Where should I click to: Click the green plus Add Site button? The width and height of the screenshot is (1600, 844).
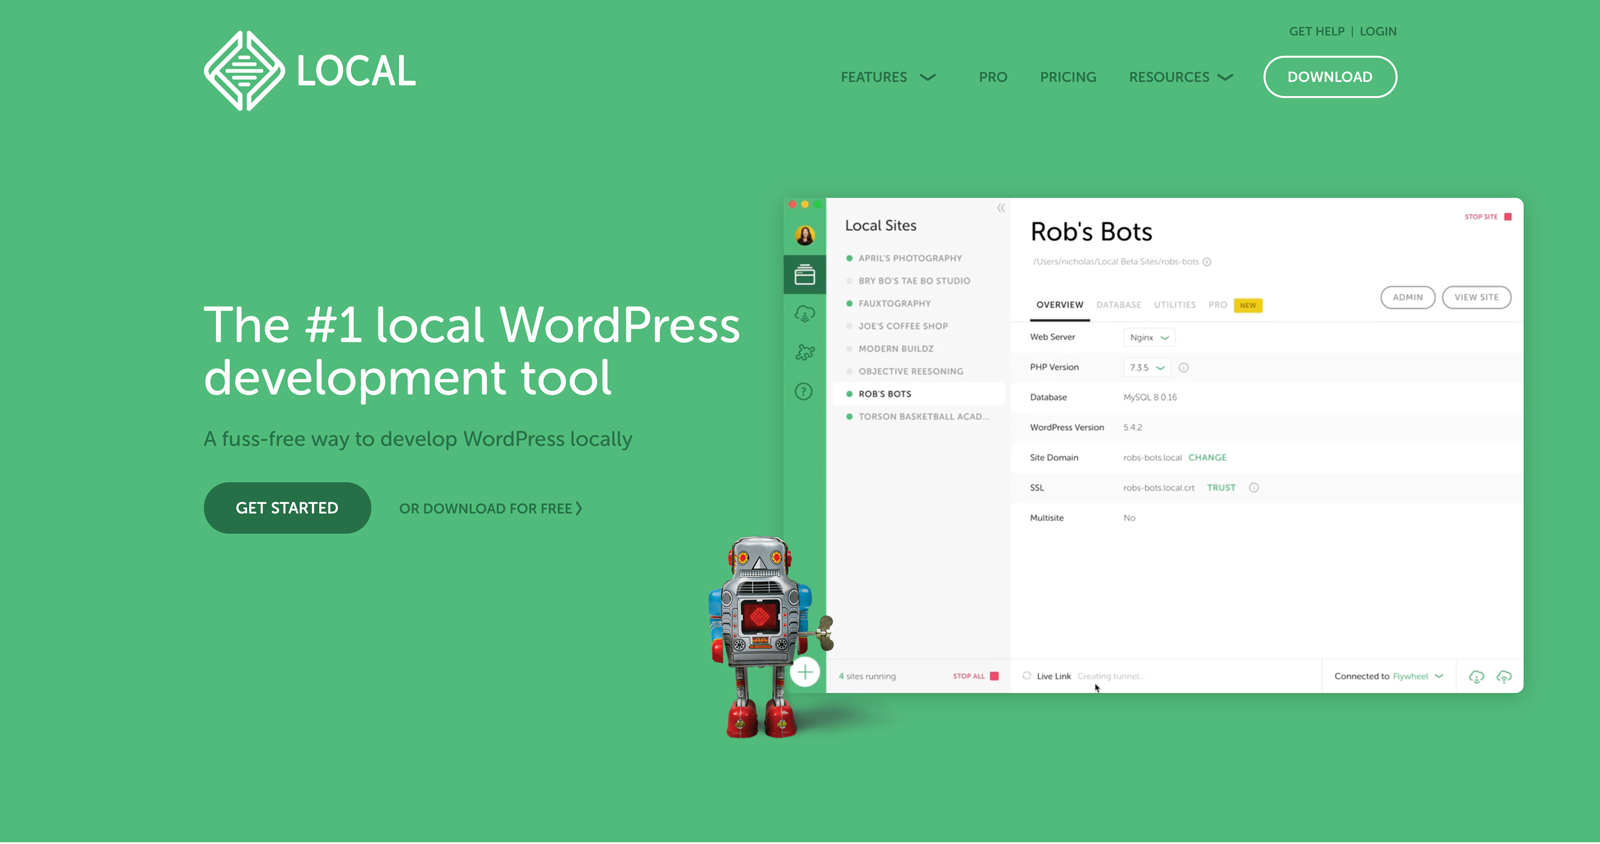point(805,672)
